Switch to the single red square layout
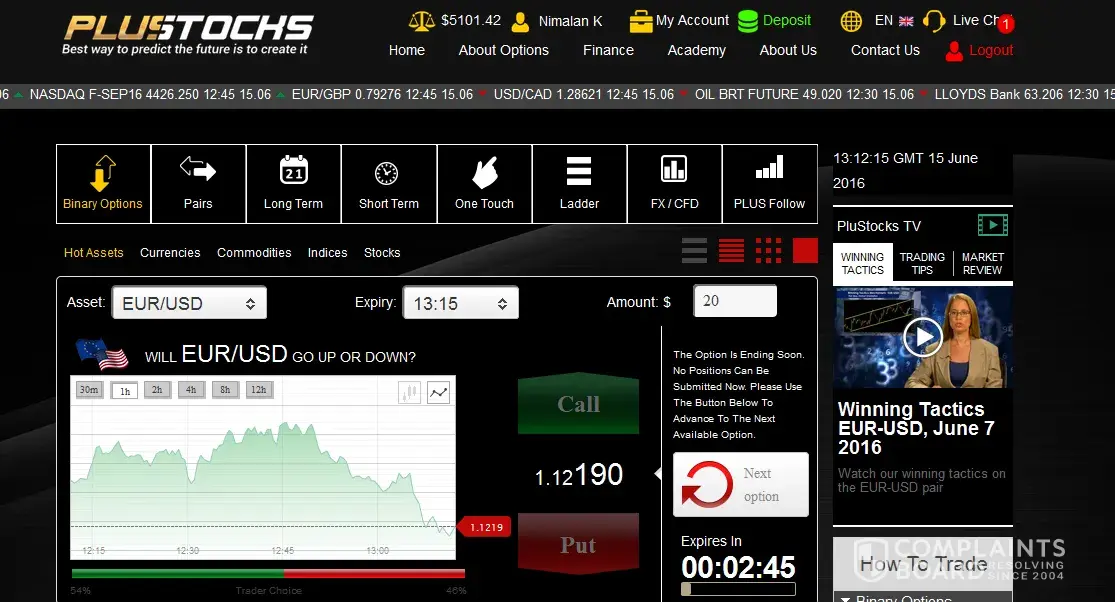The height and width of the screenshot is (602, 1115). pos(805,251)
